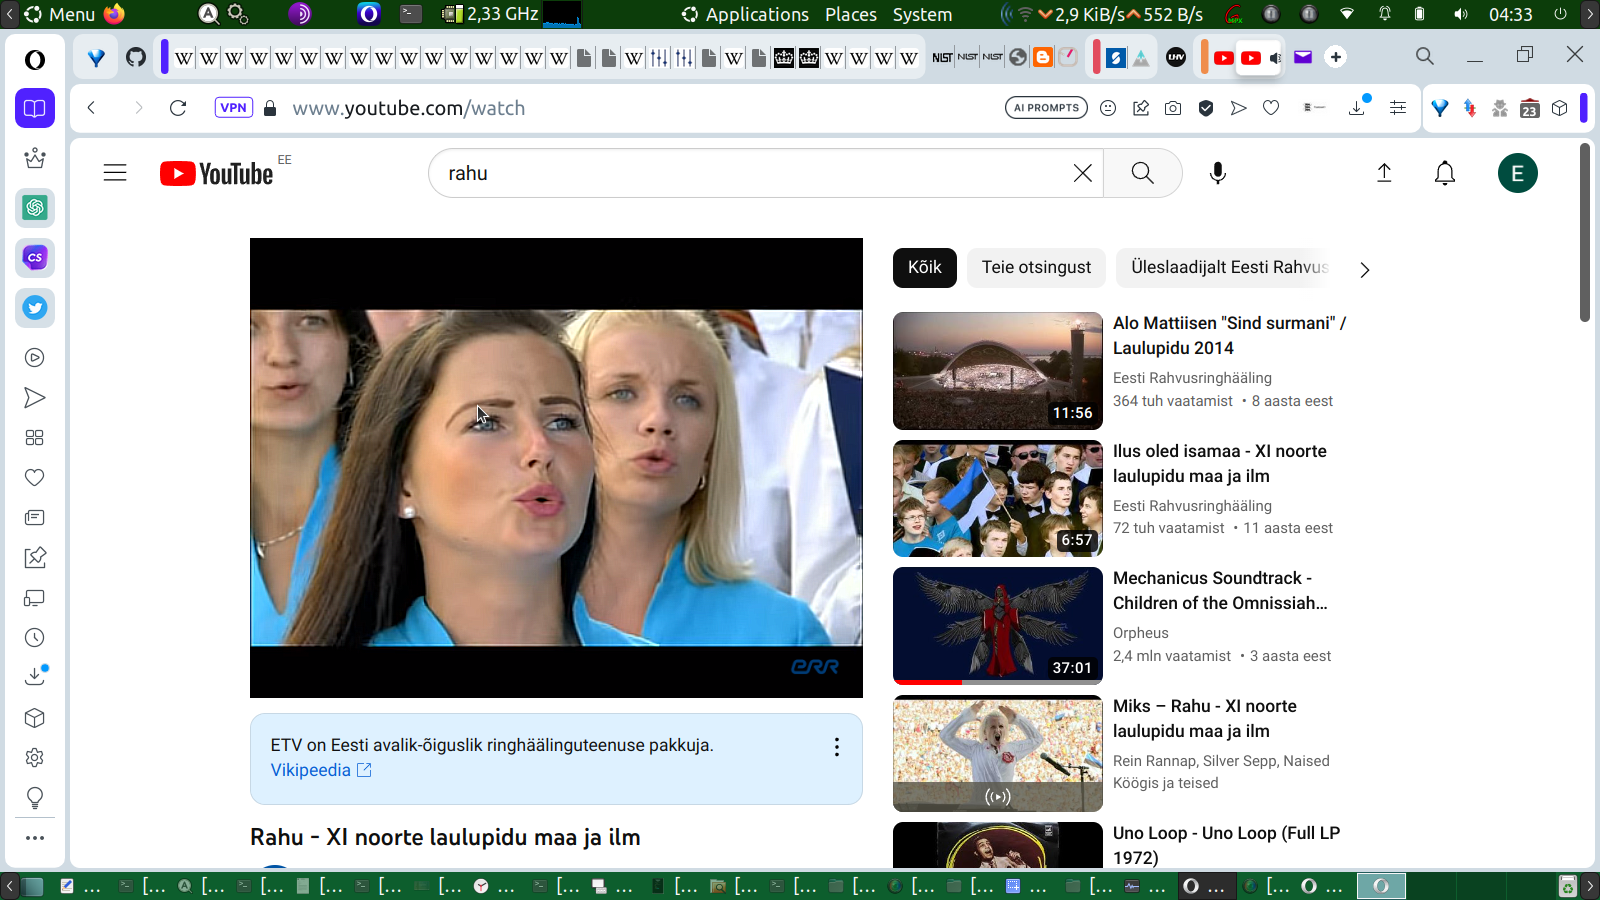1600x900 pixels.
Task: Open Opera sidebar history clock
Action: [35, 638]
